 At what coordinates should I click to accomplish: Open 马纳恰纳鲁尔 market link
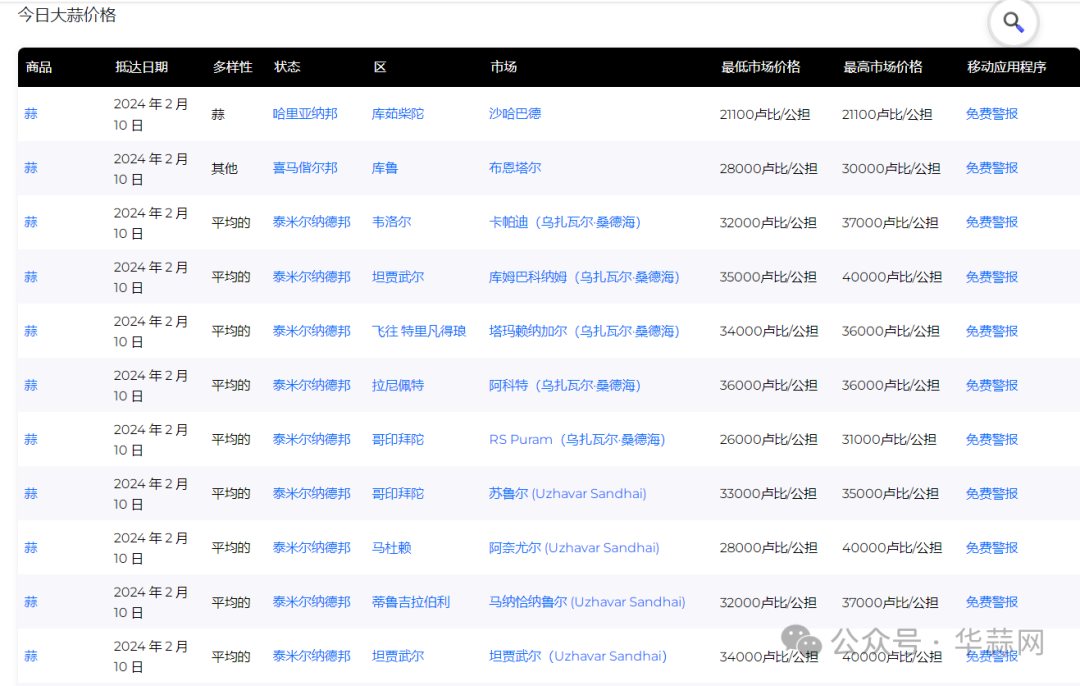click(587, 602)
